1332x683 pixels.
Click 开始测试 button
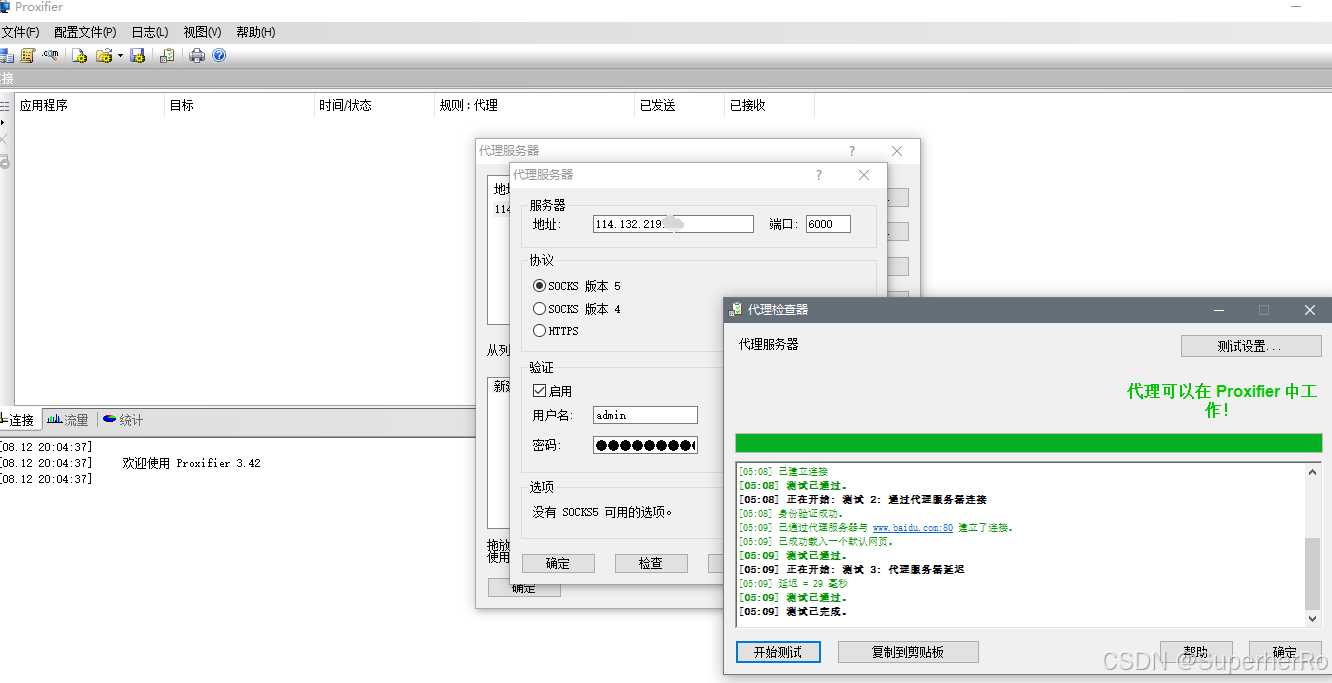(778, 652)
